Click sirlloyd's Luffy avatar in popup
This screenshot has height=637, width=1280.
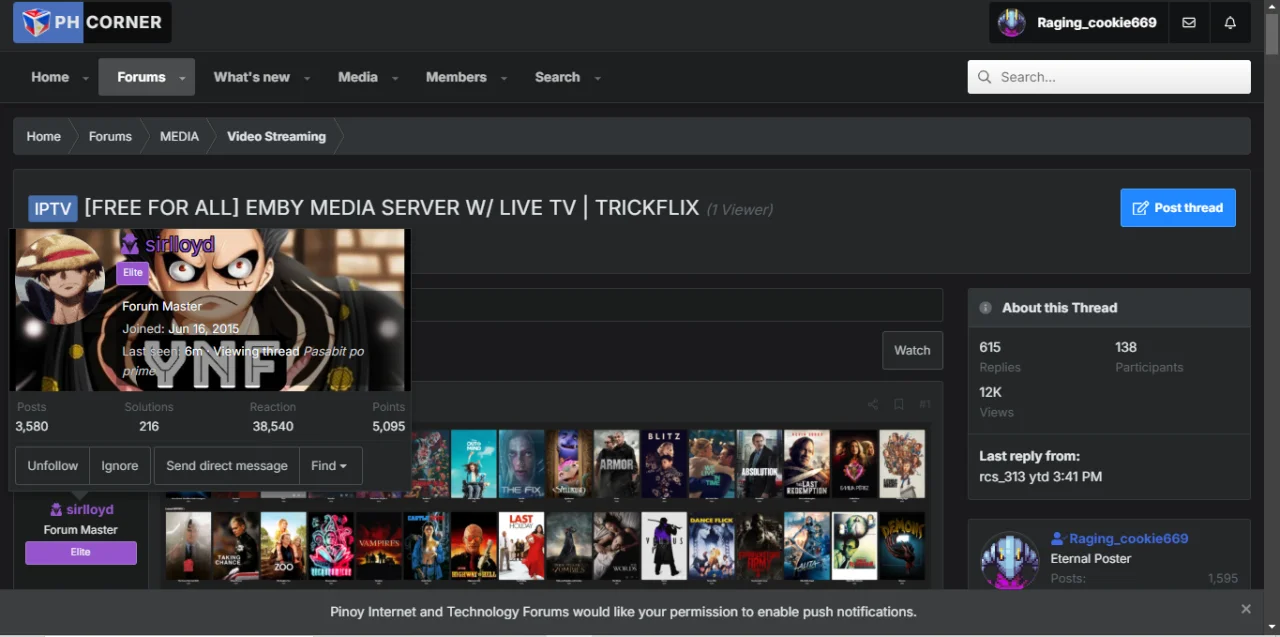[x=60, y=277]
